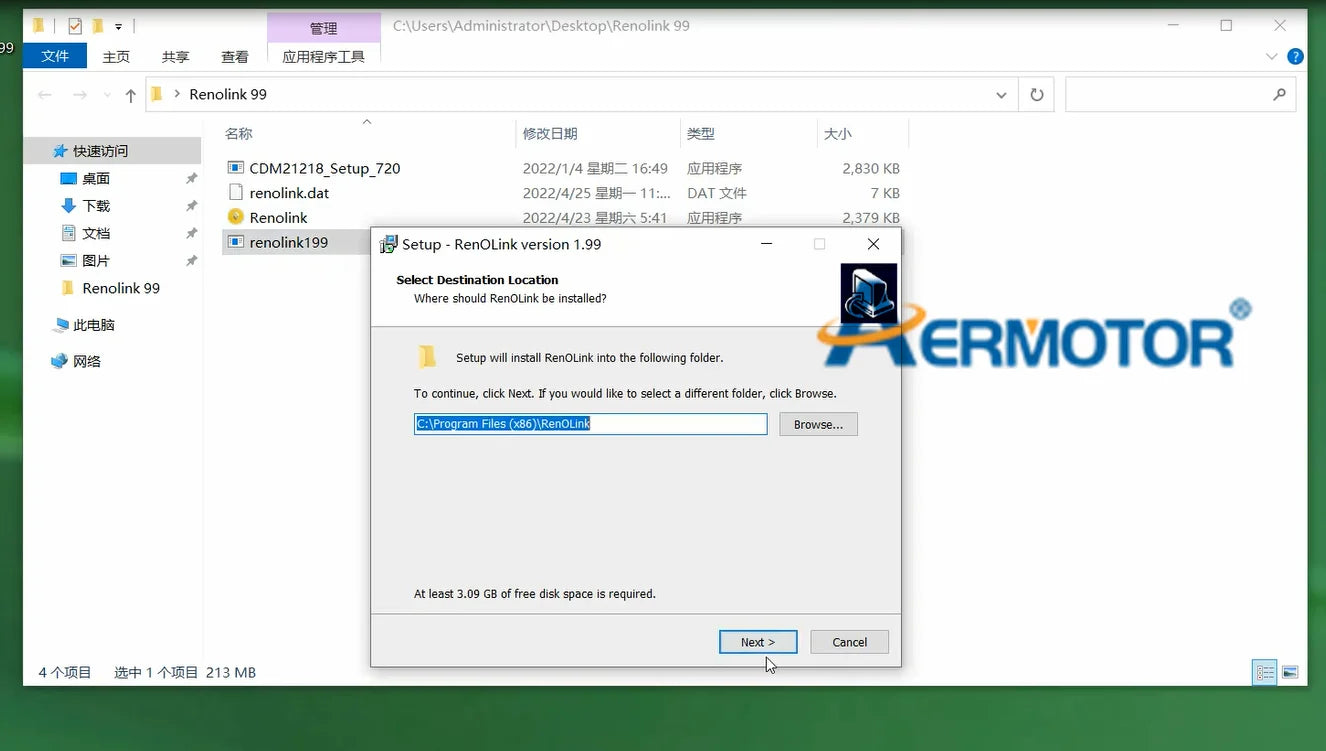Click the Properties icon in quick access toolbar
This screenshot has height=751, width=1326.
tap(75, 26)
